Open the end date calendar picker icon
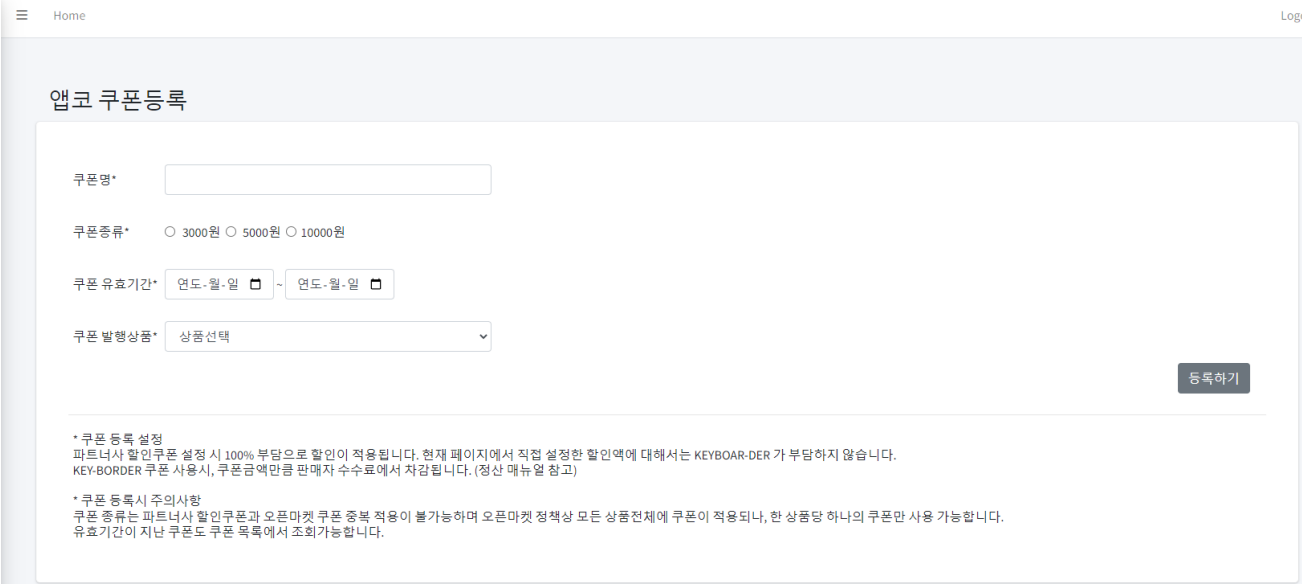 pyautogui.click(x=375, y=283)
